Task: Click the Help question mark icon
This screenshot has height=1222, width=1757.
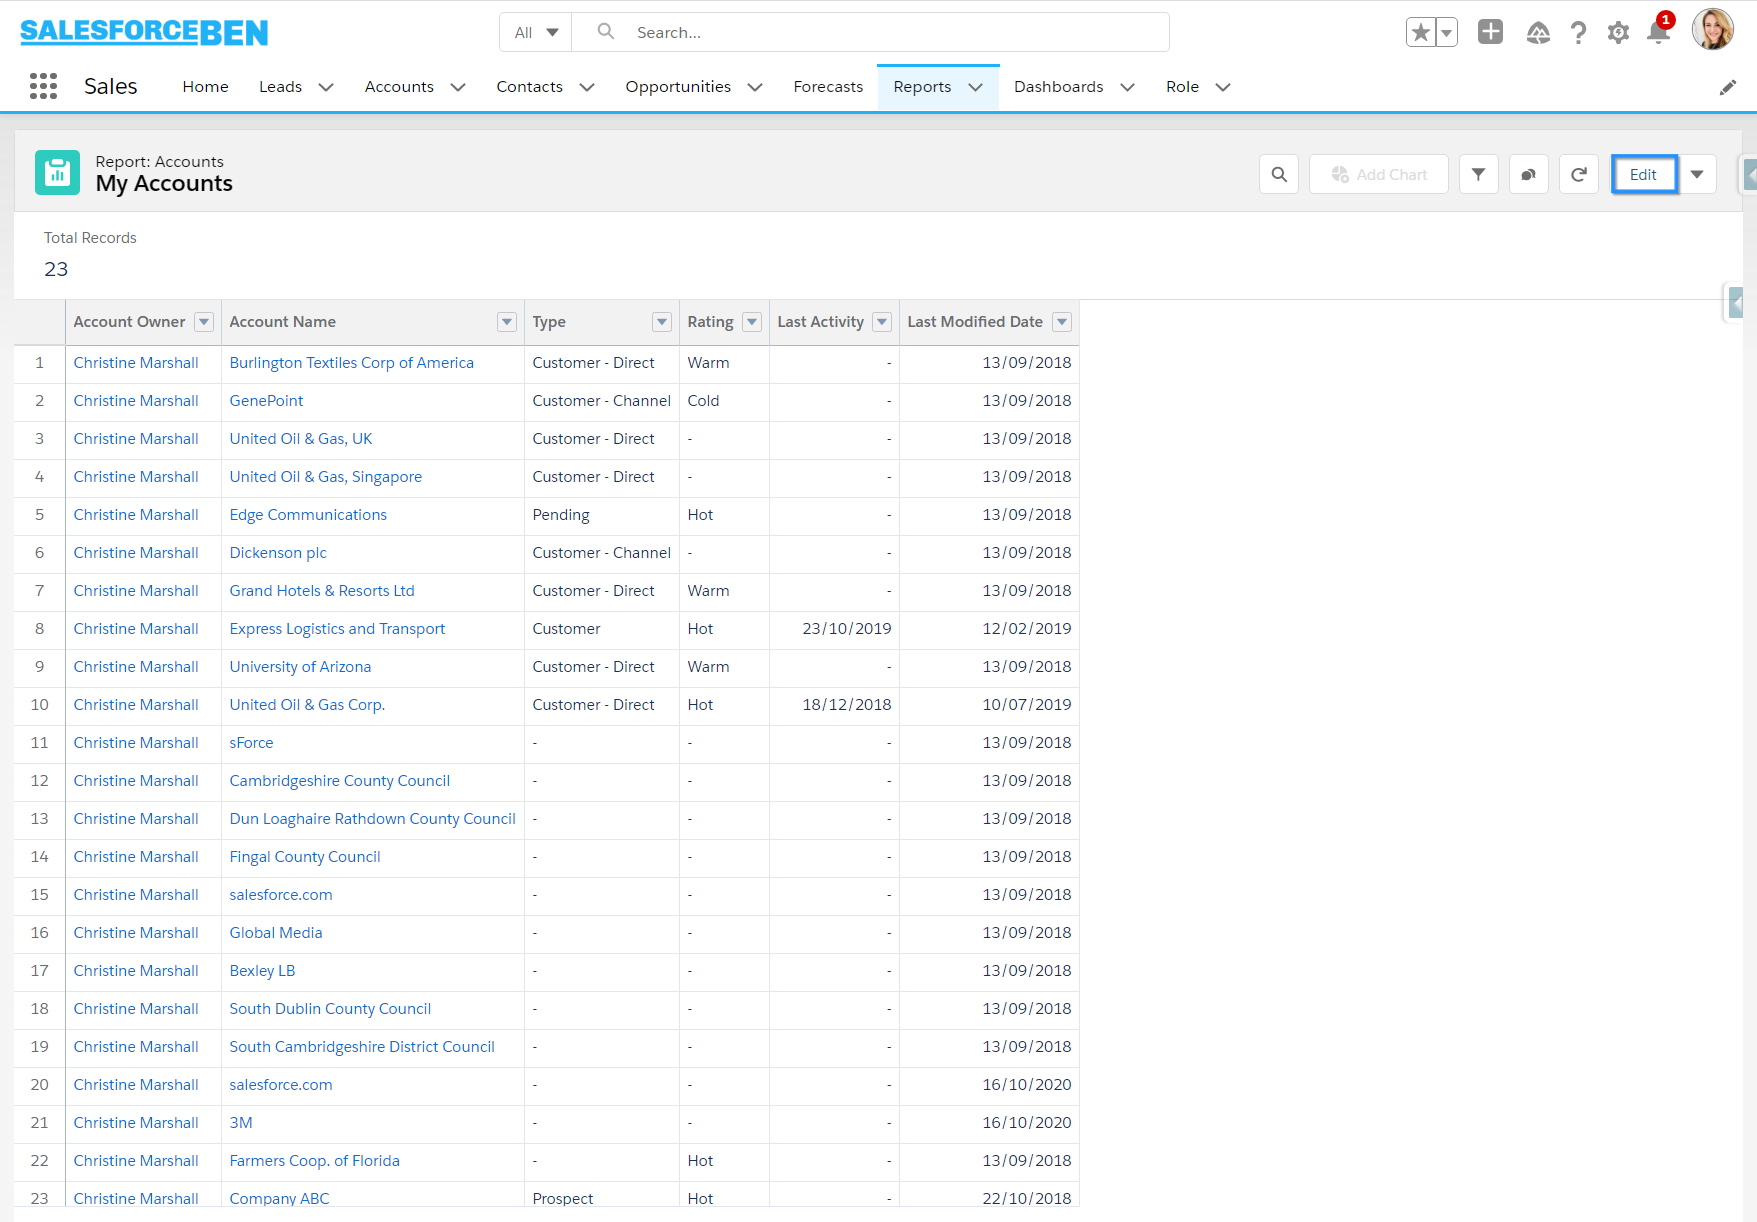Action: [1578, 33]
